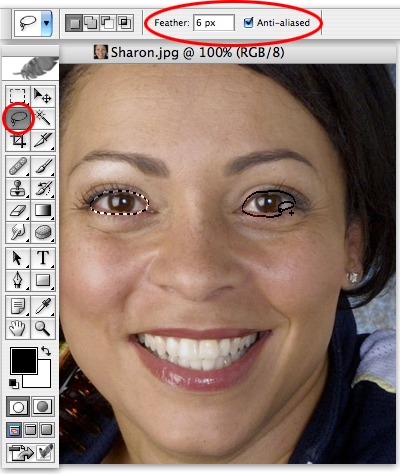Select the Eraser tool

pyautogui.click(x=18, y=211)
